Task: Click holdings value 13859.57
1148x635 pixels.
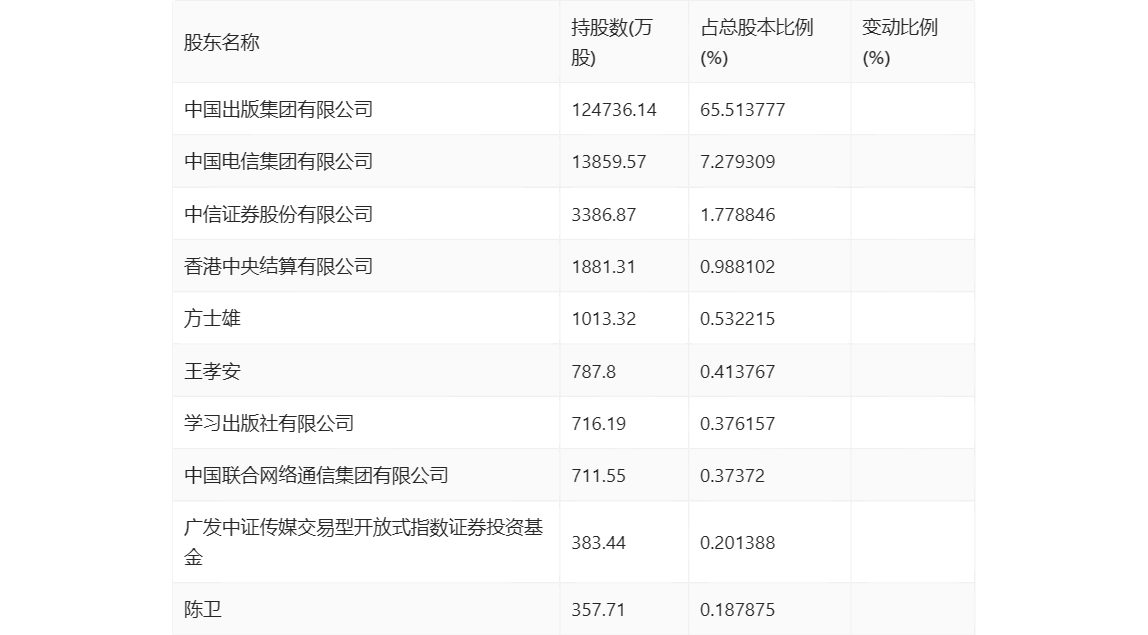Action: [609, 162]
